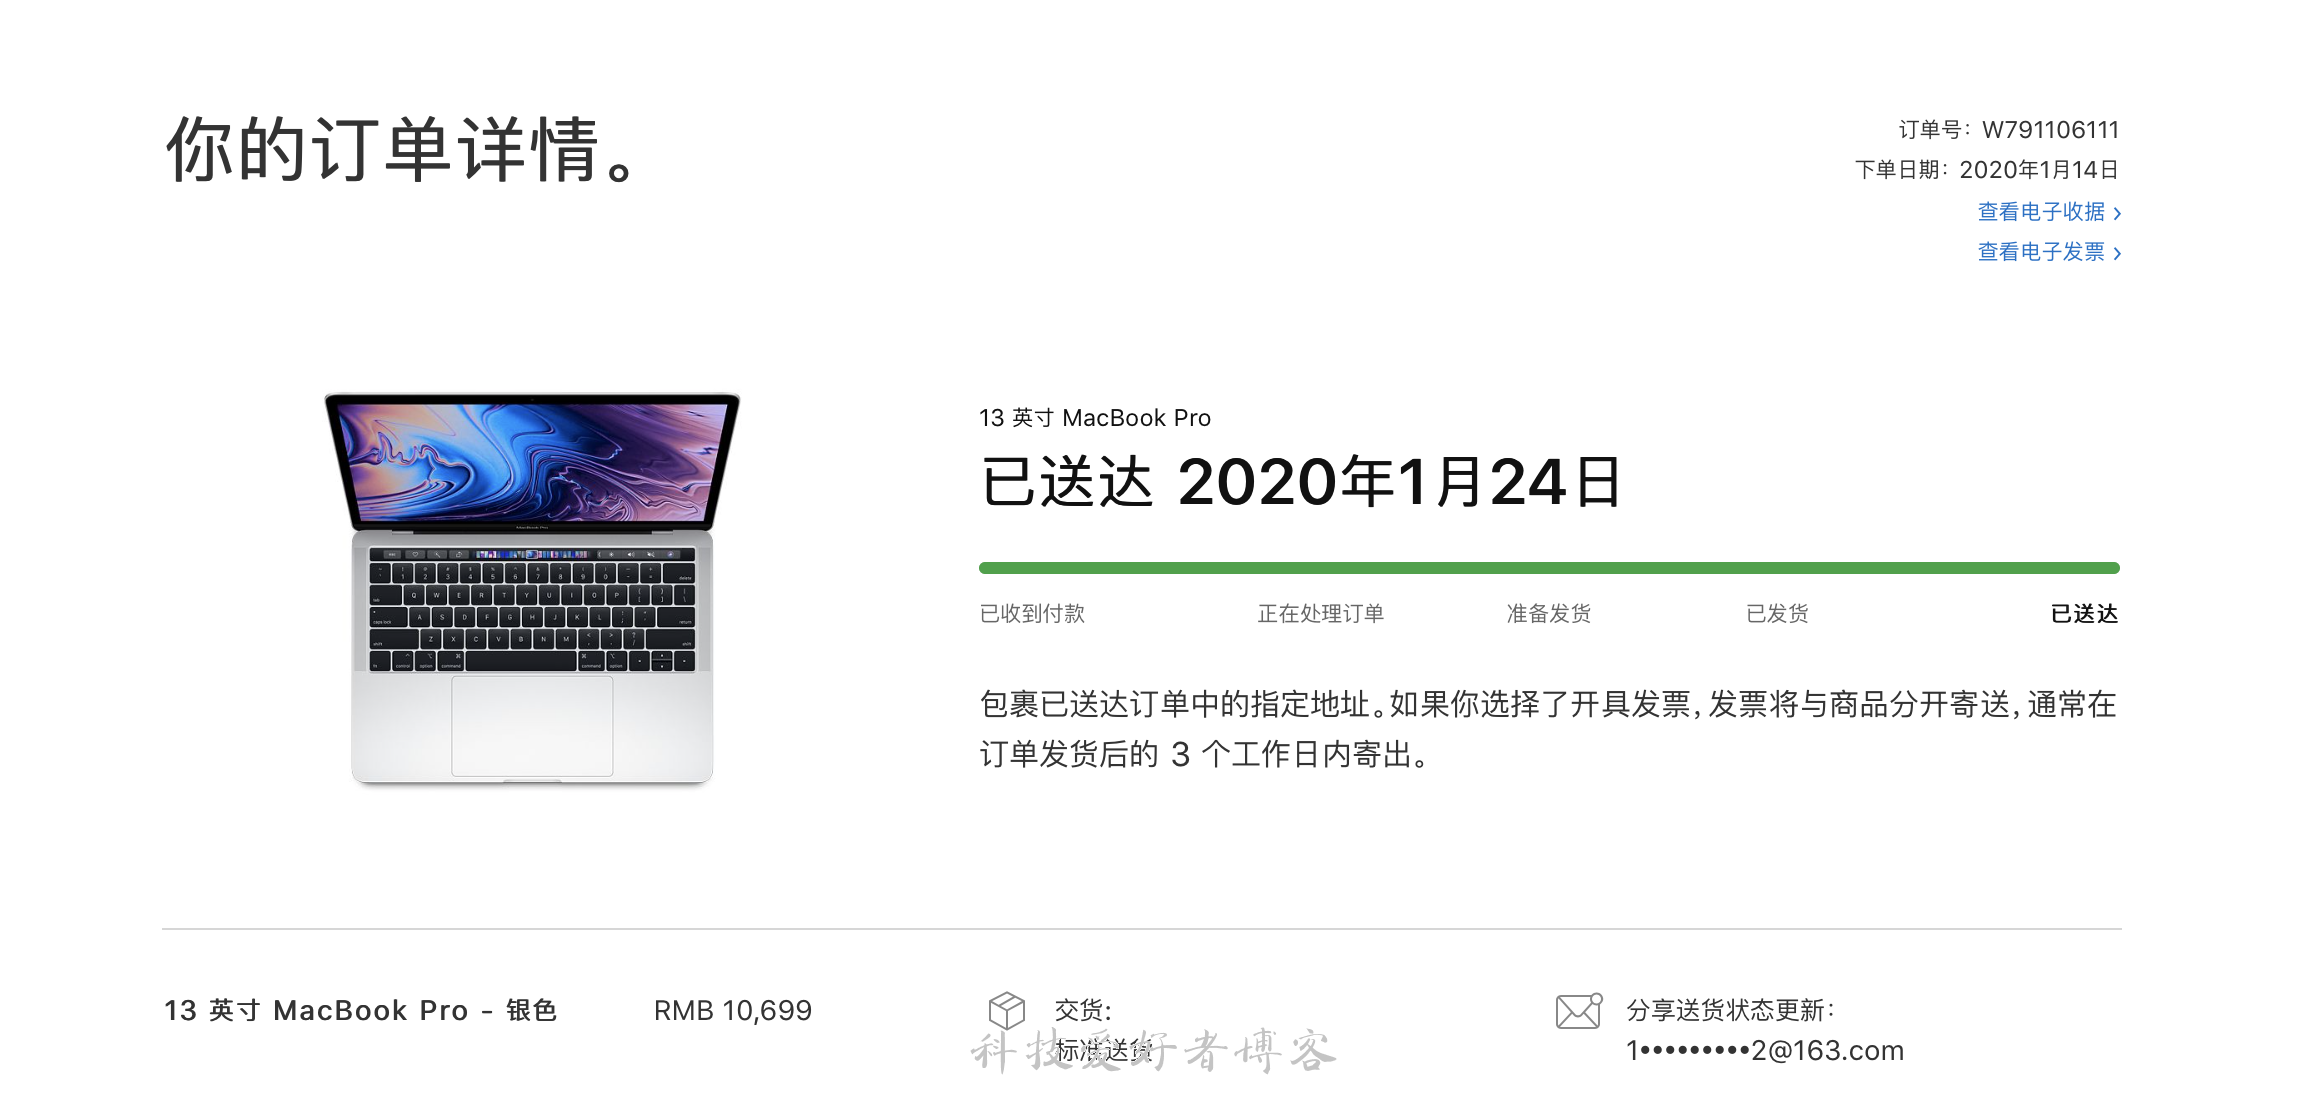Open 查看电子收据 link
2310x1096 pixels.
2041,212
